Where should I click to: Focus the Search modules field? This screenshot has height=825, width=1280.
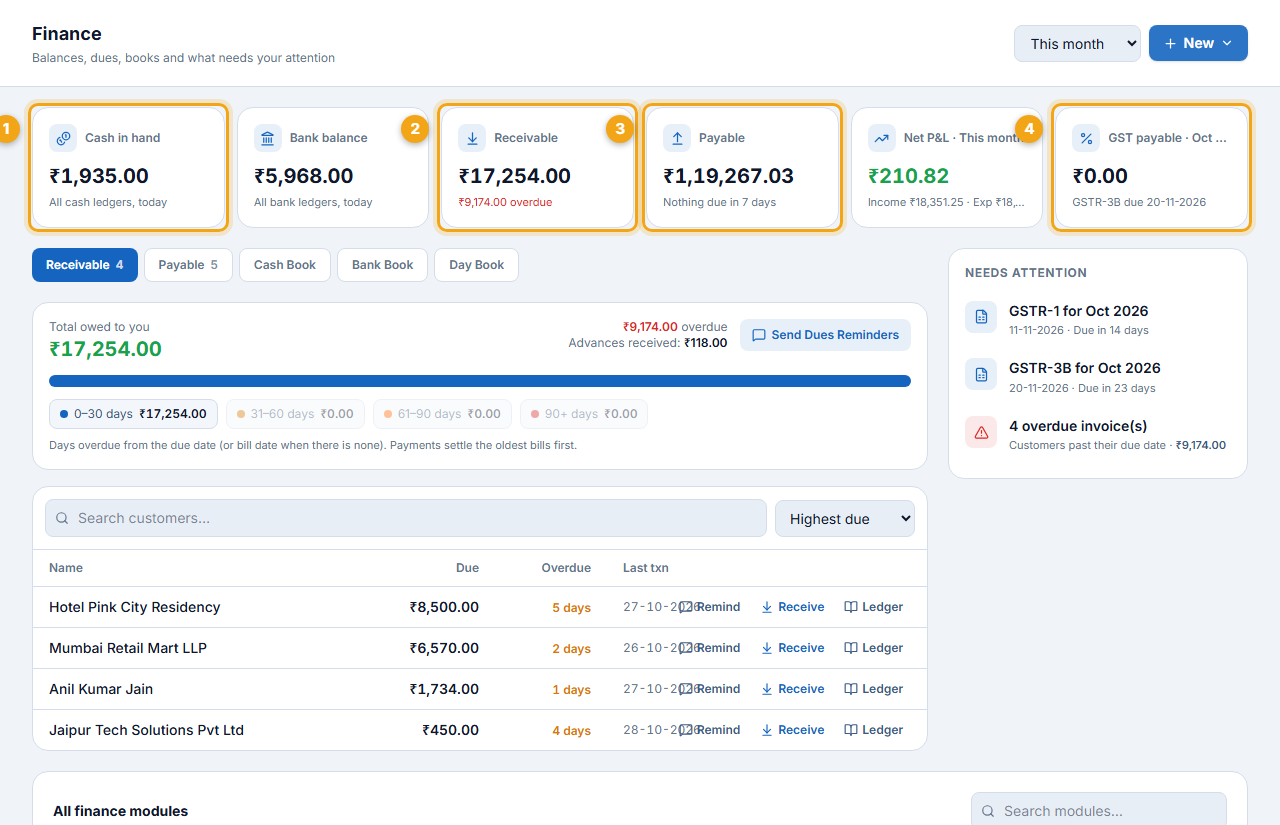point(1099,812)
